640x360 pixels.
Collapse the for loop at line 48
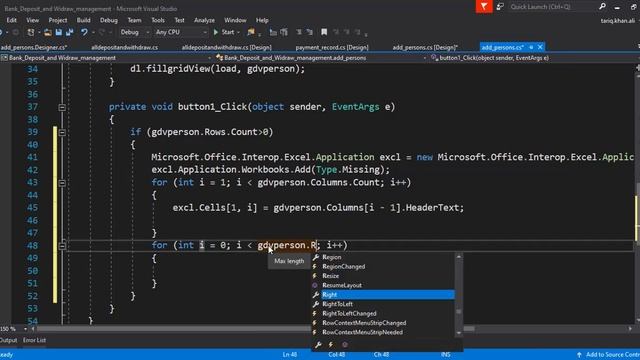tap(62, 246)
